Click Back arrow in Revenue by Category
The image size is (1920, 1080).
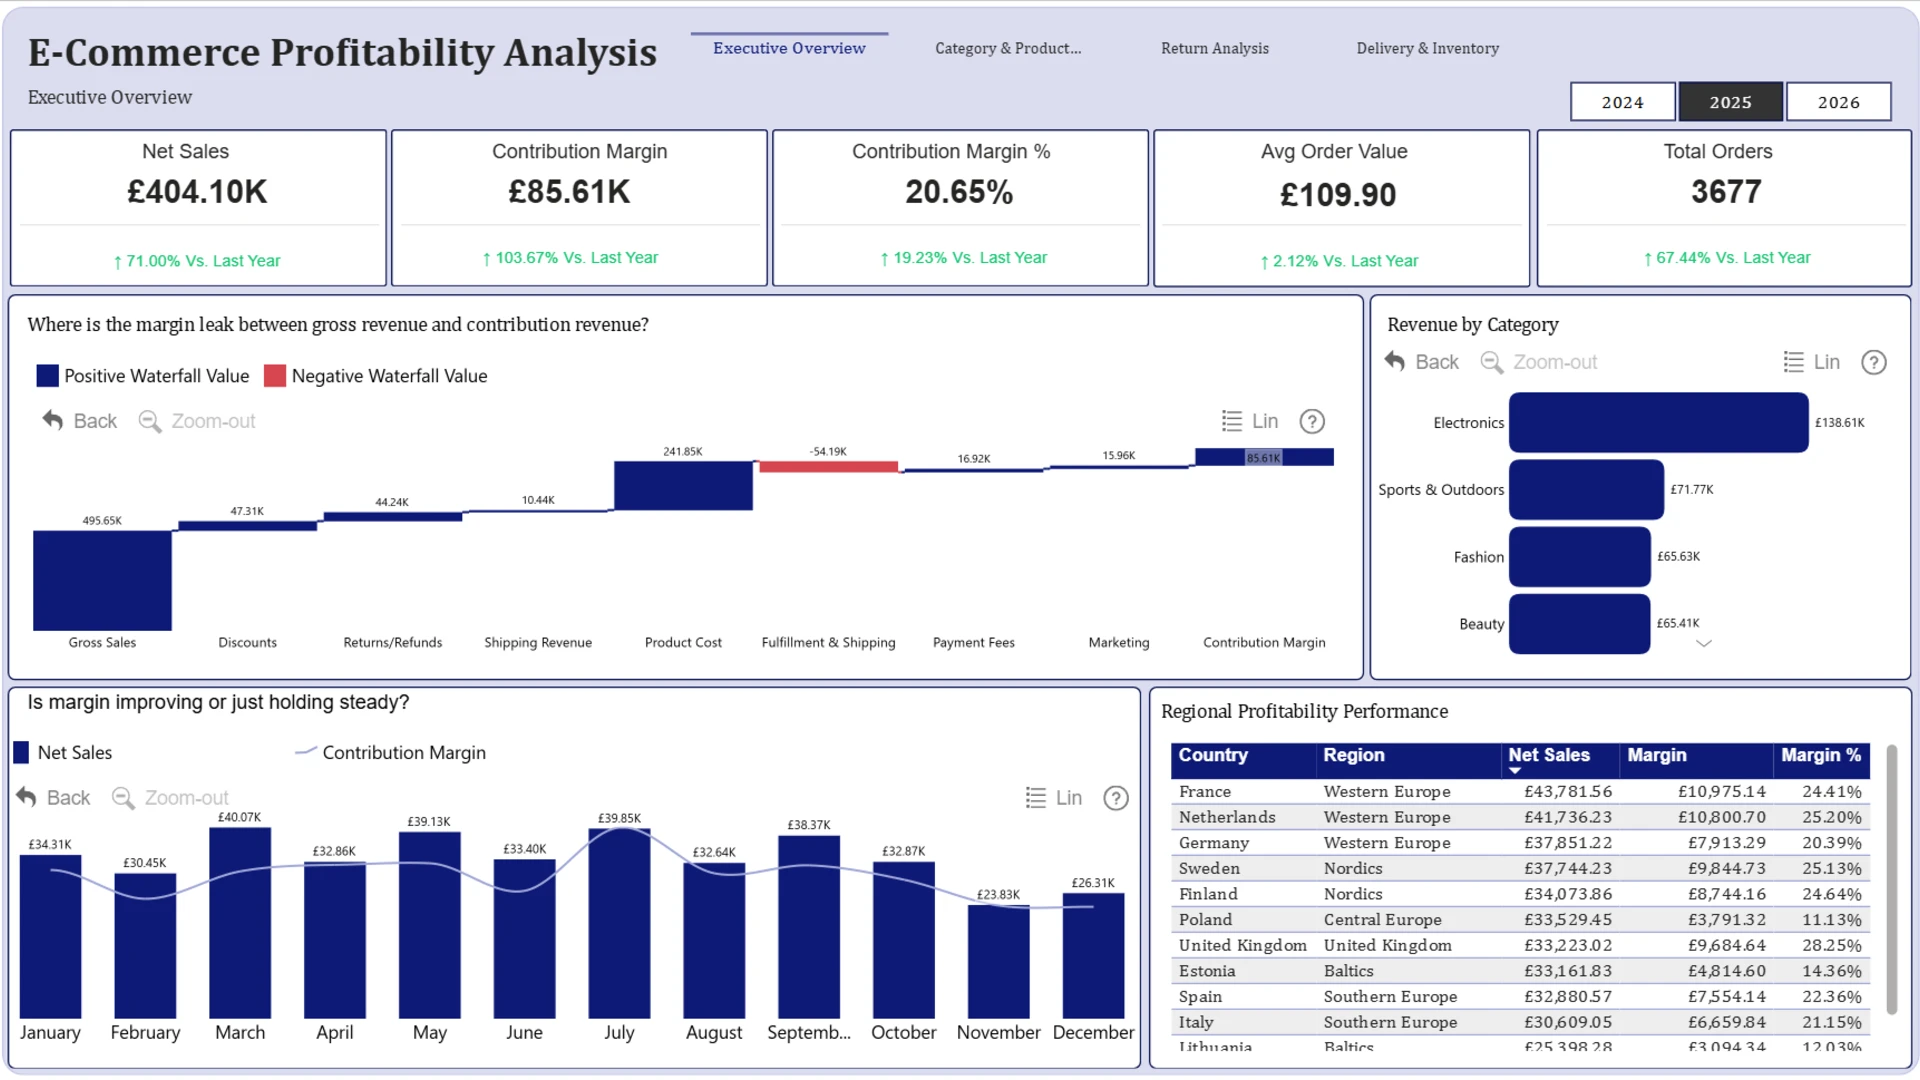1395,361
